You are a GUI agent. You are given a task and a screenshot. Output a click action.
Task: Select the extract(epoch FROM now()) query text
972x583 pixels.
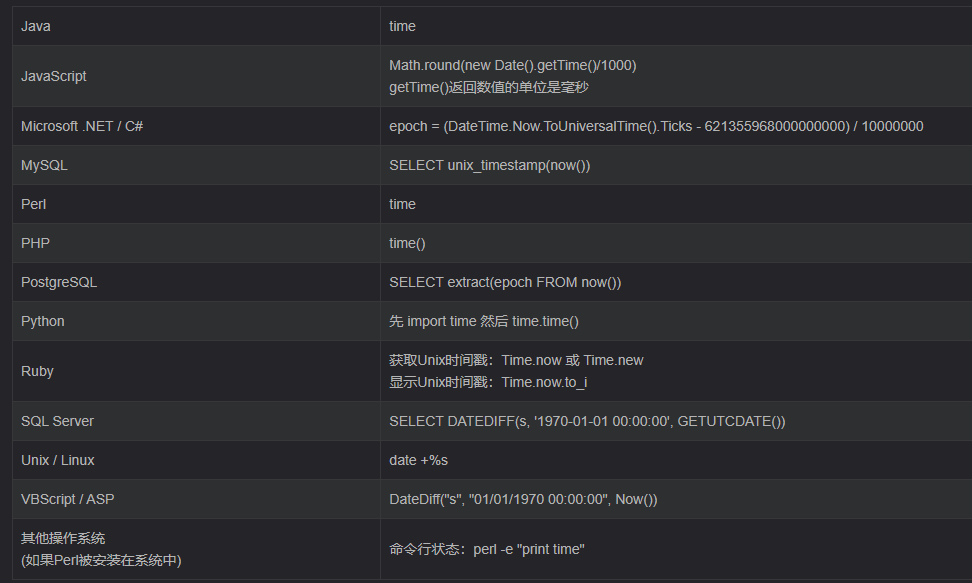click(x=505, y=282)
